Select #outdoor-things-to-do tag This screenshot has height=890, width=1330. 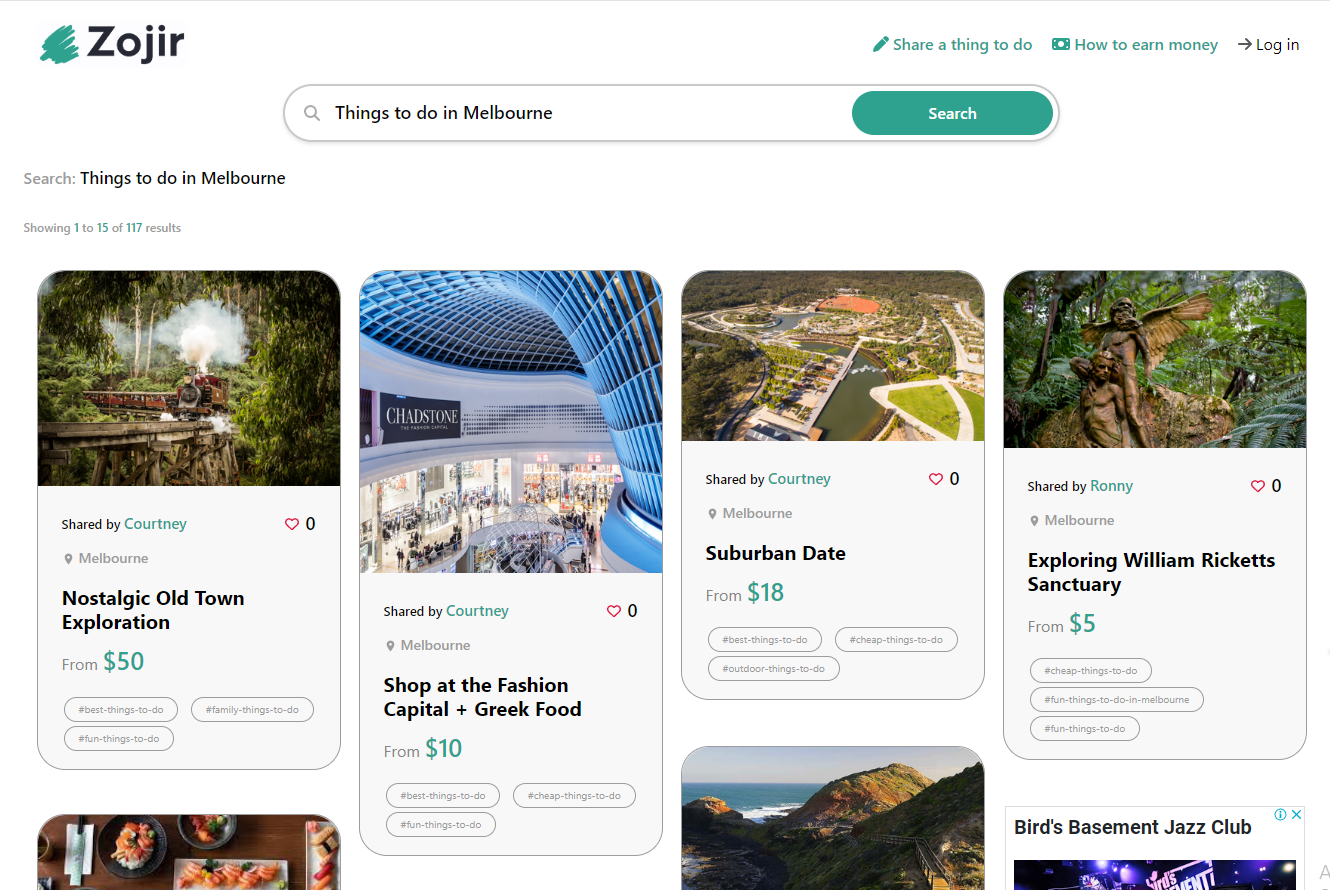[774, 669]
